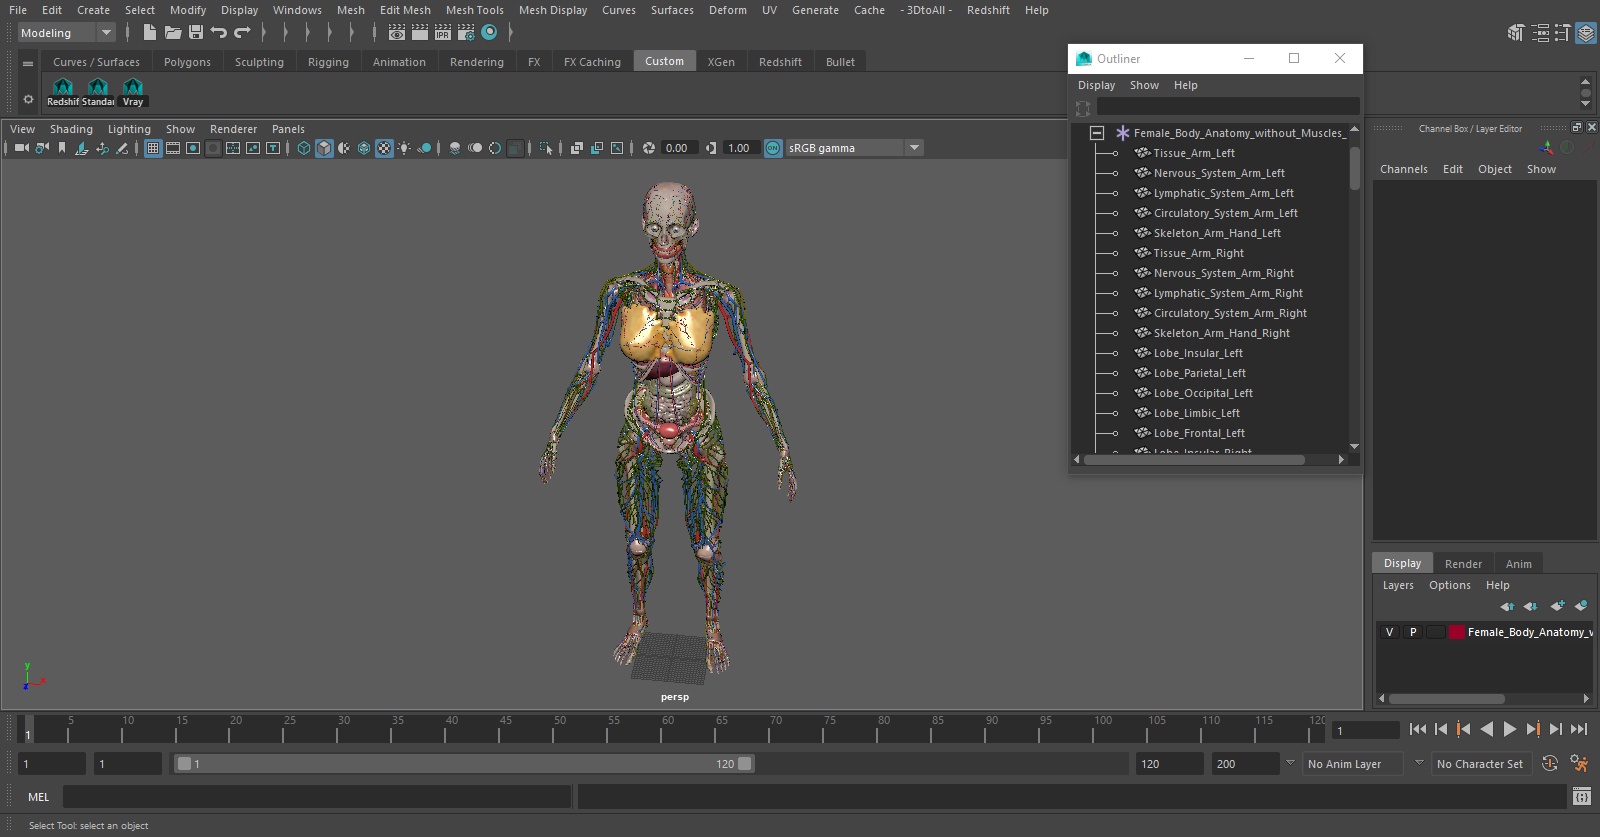Save the scene with the floppy disk icon
The height and width of the screenshot is (837, 1600).
click(x=196, y=33)
